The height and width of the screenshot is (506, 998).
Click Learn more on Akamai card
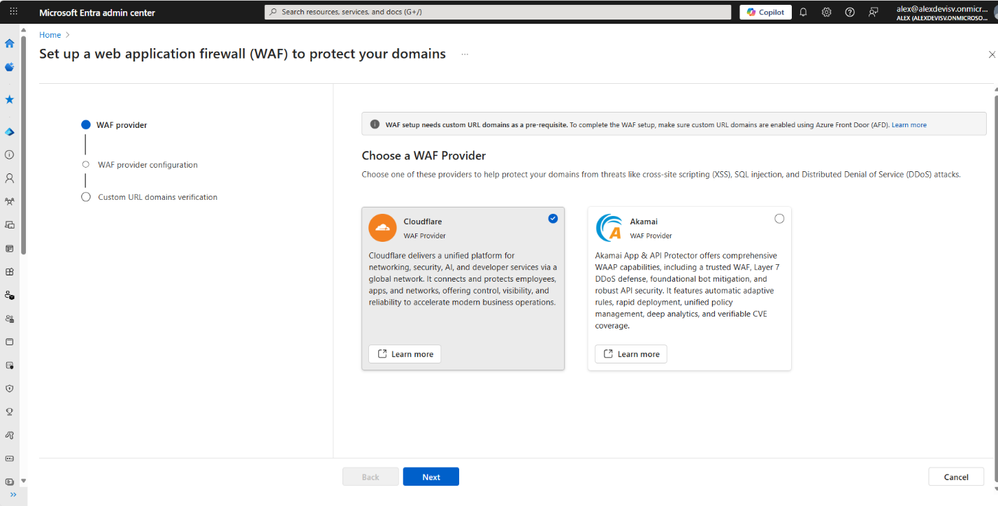631,354
